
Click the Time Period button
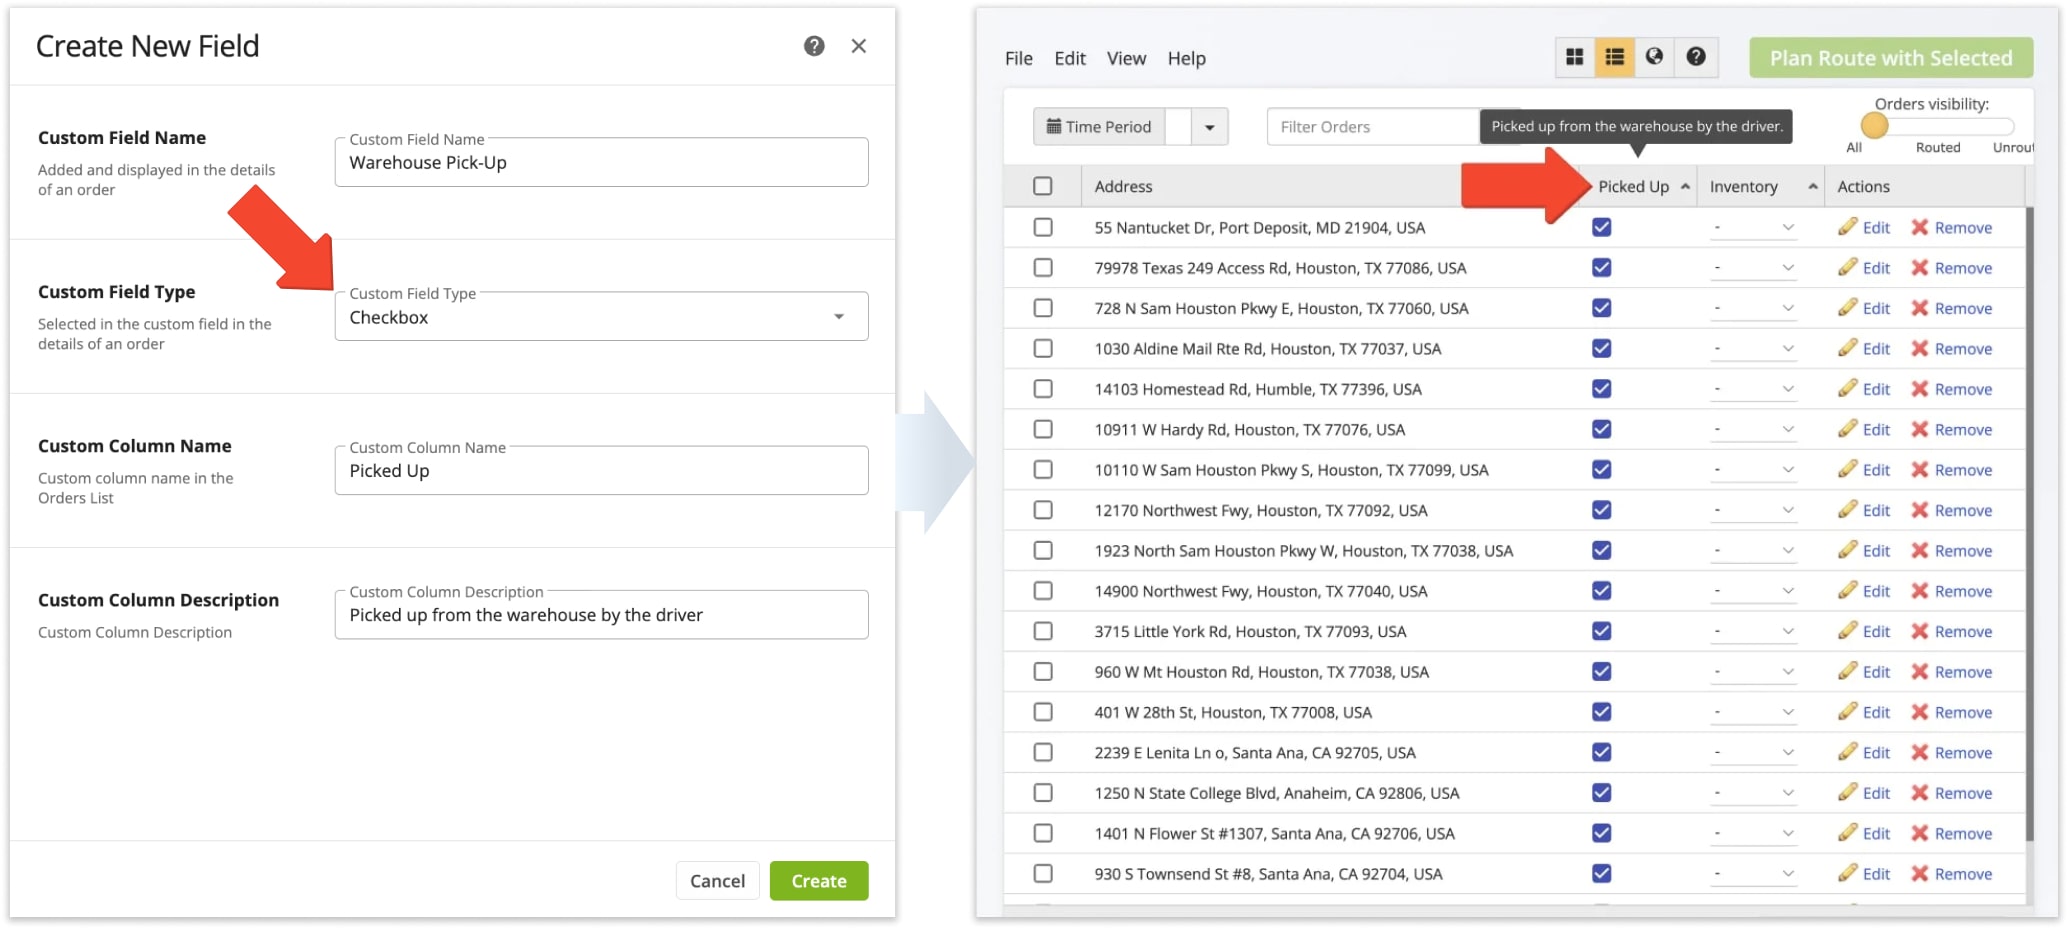1099,127
